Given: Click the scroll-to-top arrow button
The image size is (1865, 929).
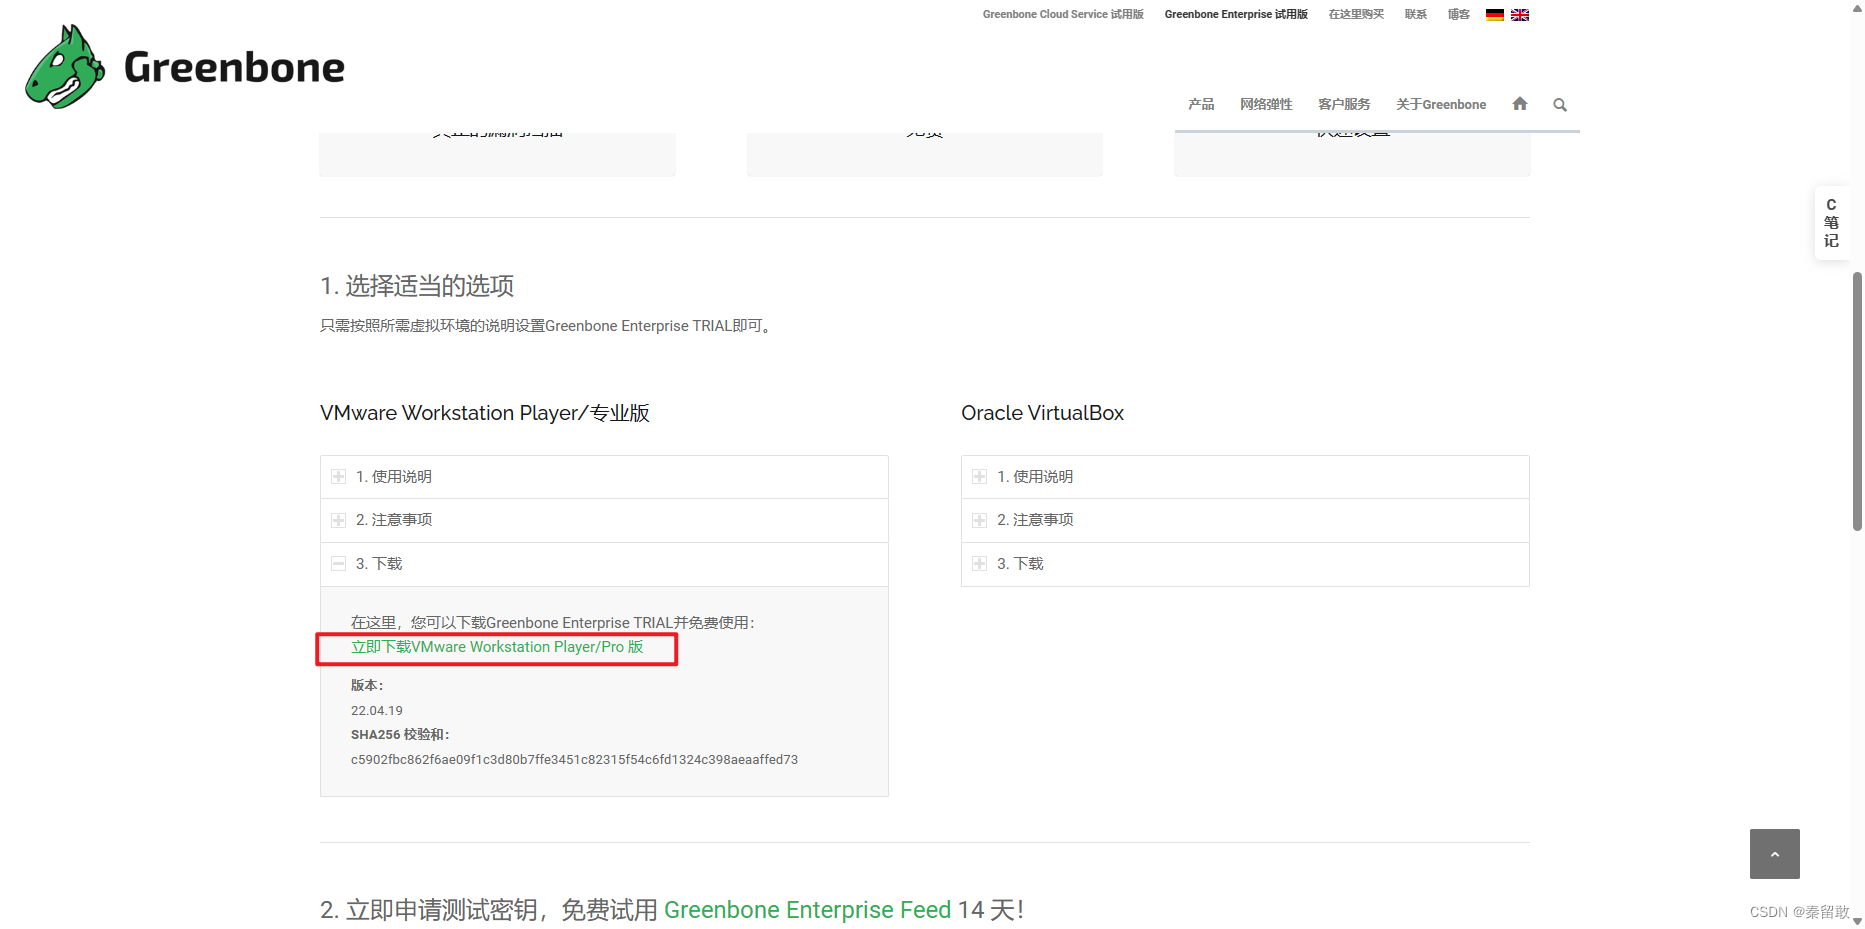Looking at the screenshot, I should 1775,854.
